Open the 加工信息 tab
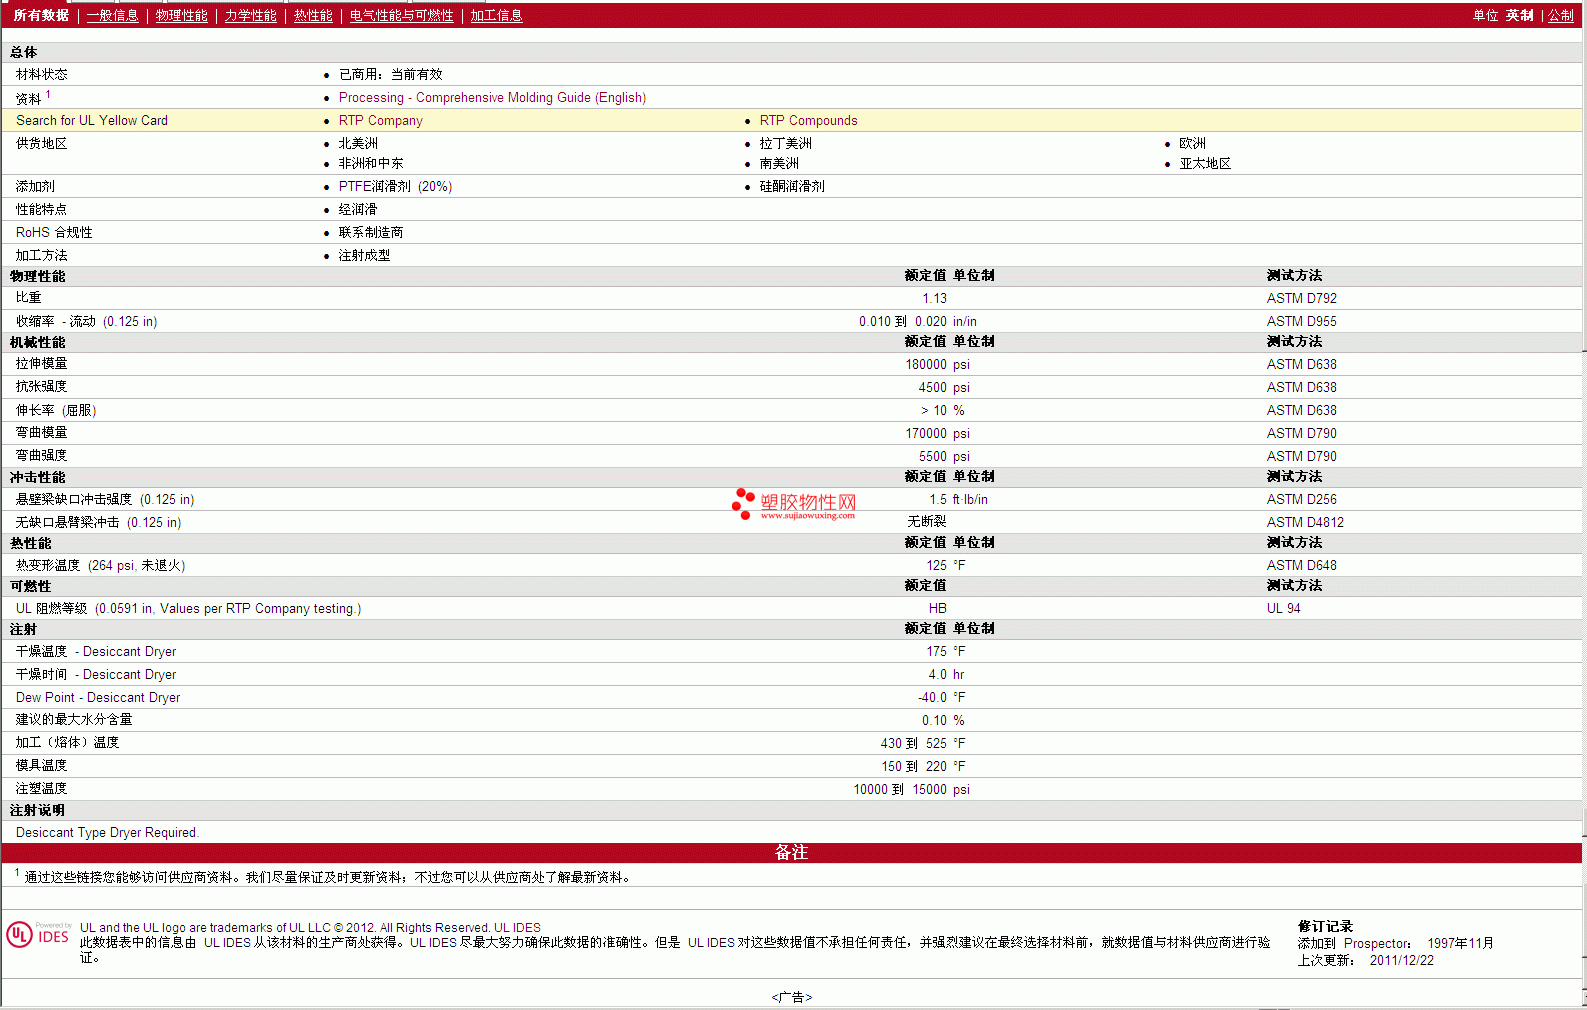The width and height of the screenshot is (1587, 1010). click(x=496, y=15)
